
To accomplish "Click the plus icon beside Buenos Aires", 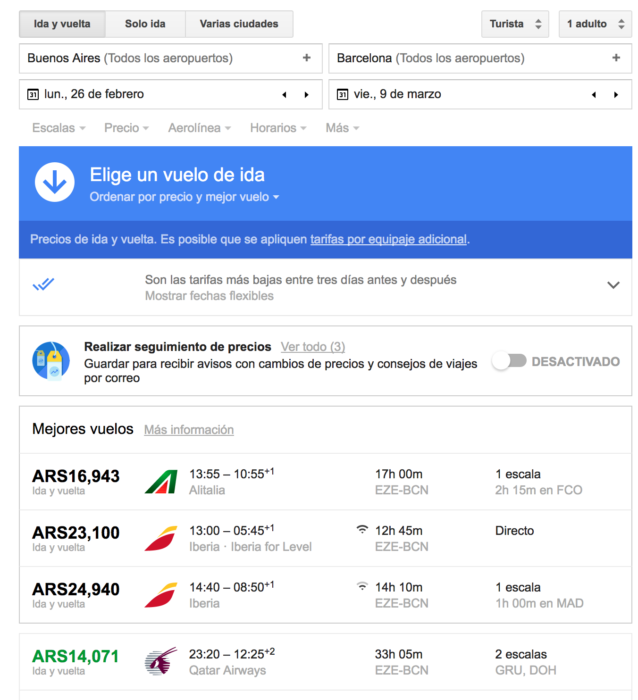I will pos(306,58).
